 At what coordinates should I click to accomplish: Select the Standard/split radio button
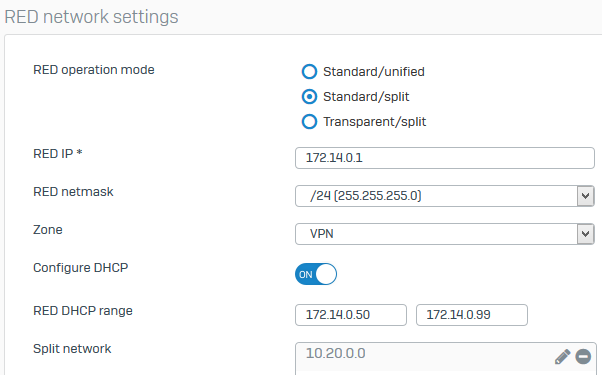(309, 97)
